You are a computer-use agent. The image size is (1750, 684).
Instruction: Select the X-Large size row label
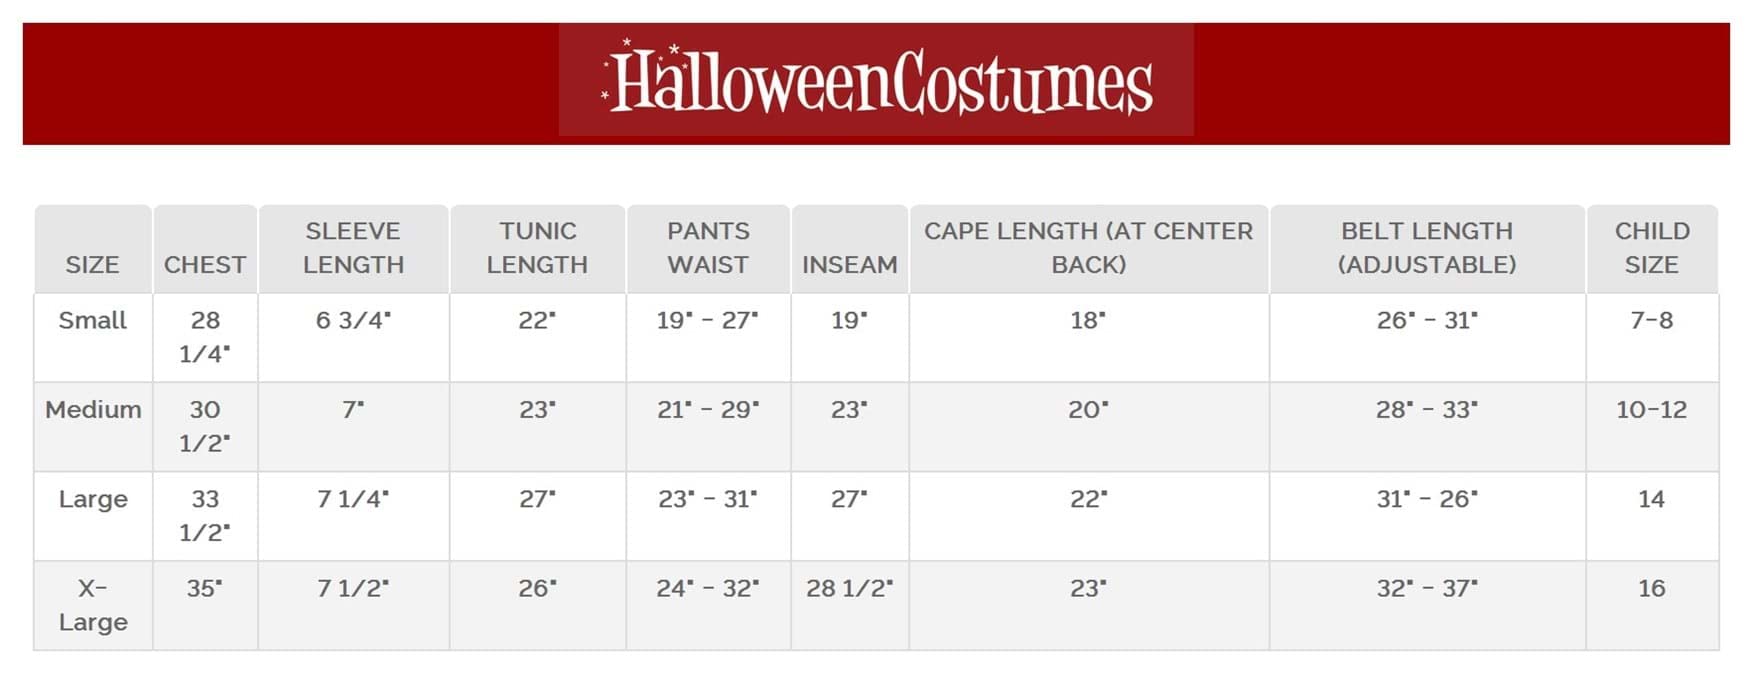(93, 605)
